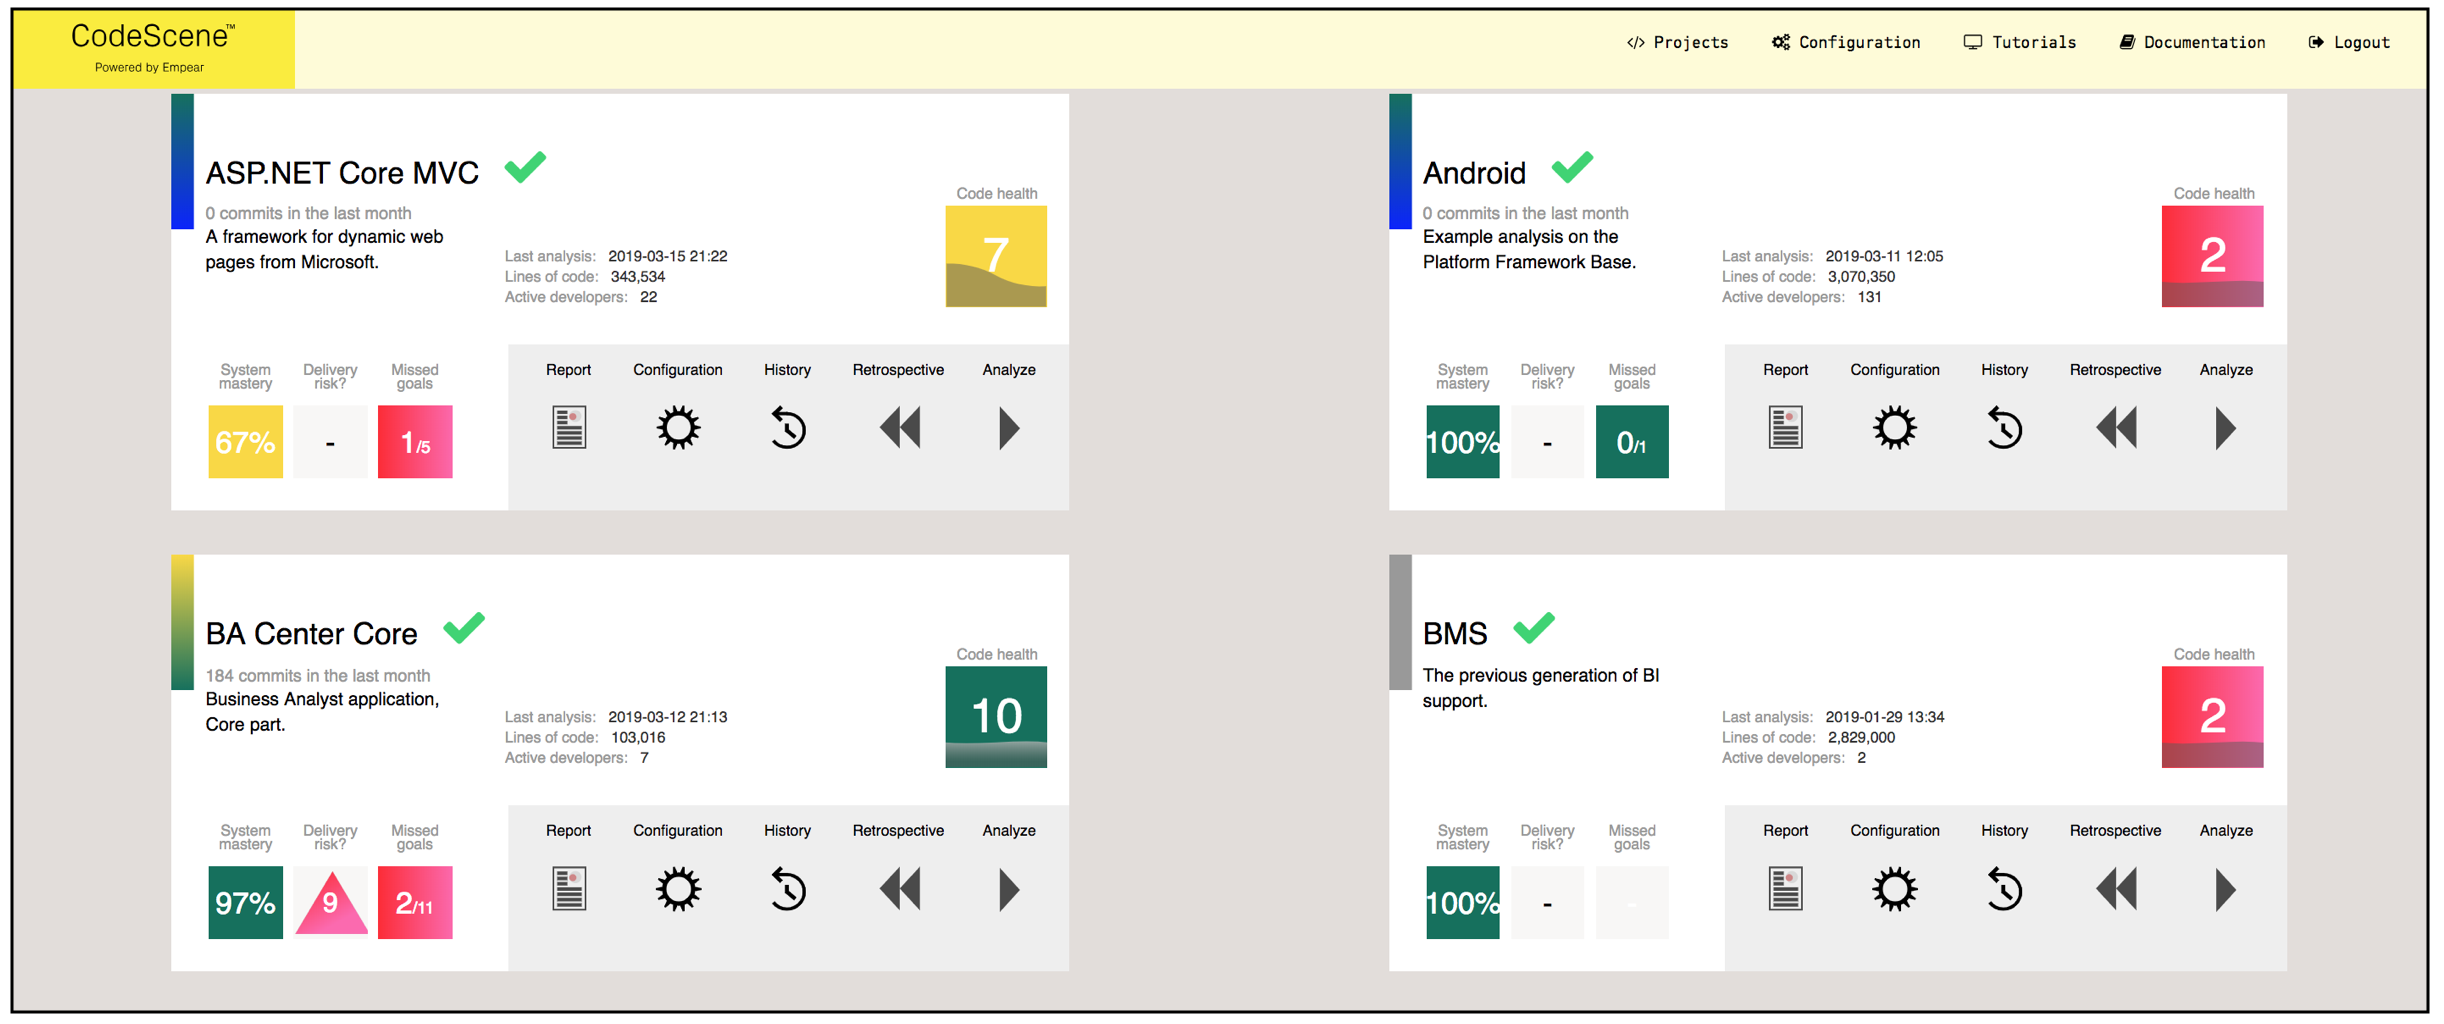The height and width of the screenshot is (1024, 2444).
Task: View BA Center Core History icon
Action: pos(788,889)
